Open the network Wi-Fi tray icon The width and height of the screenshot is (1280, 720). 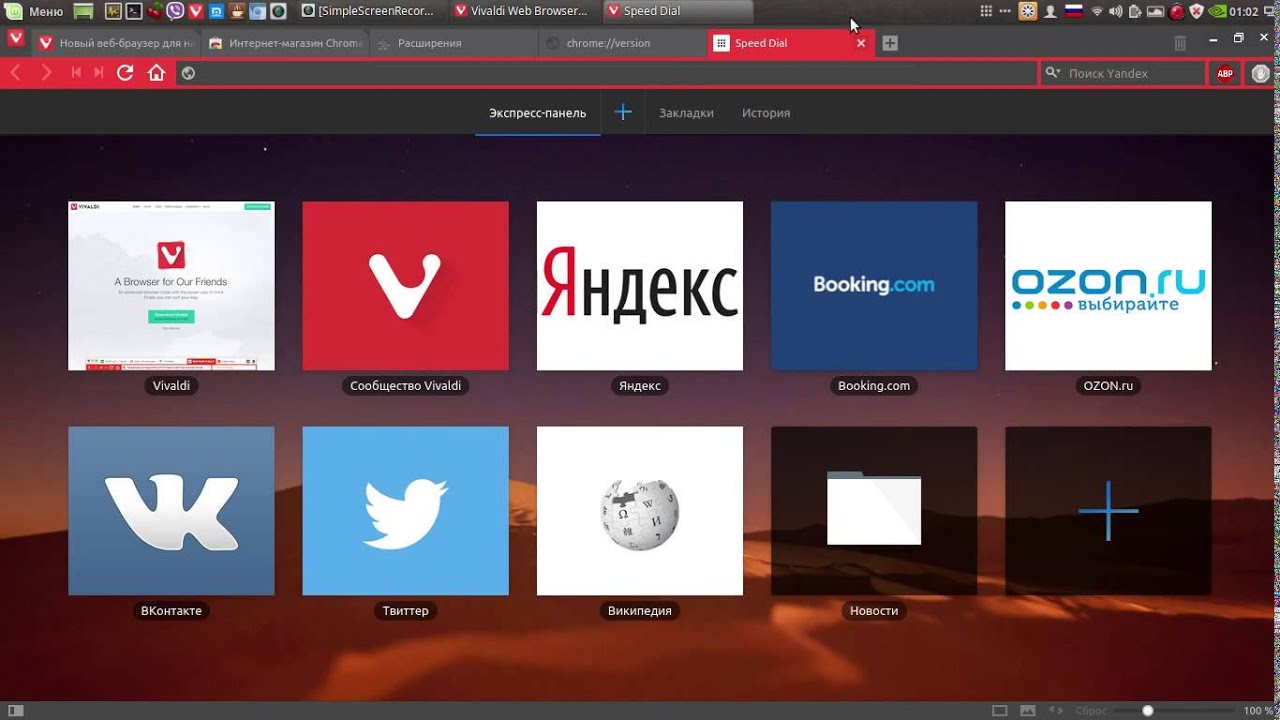coord(1097,11)
